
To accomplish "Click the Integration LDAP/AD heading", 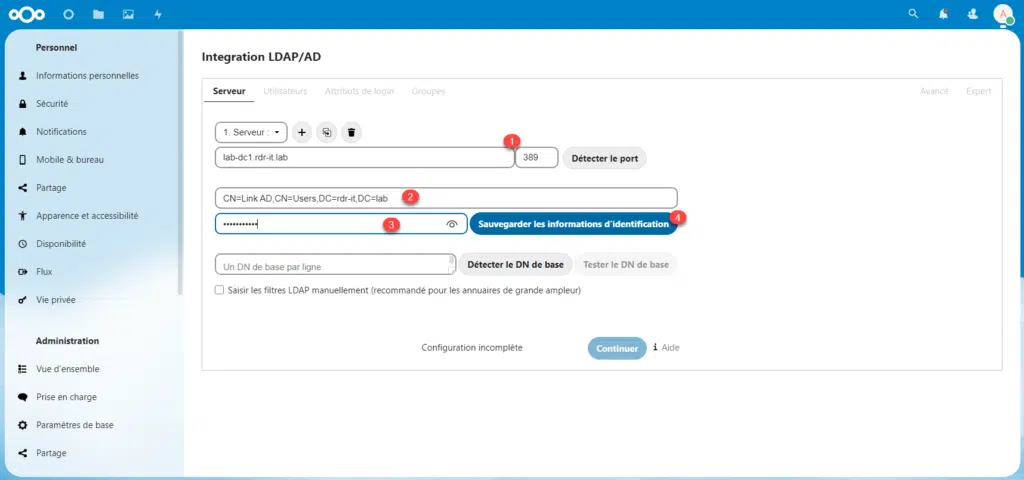I will click(x=261, y=57).
